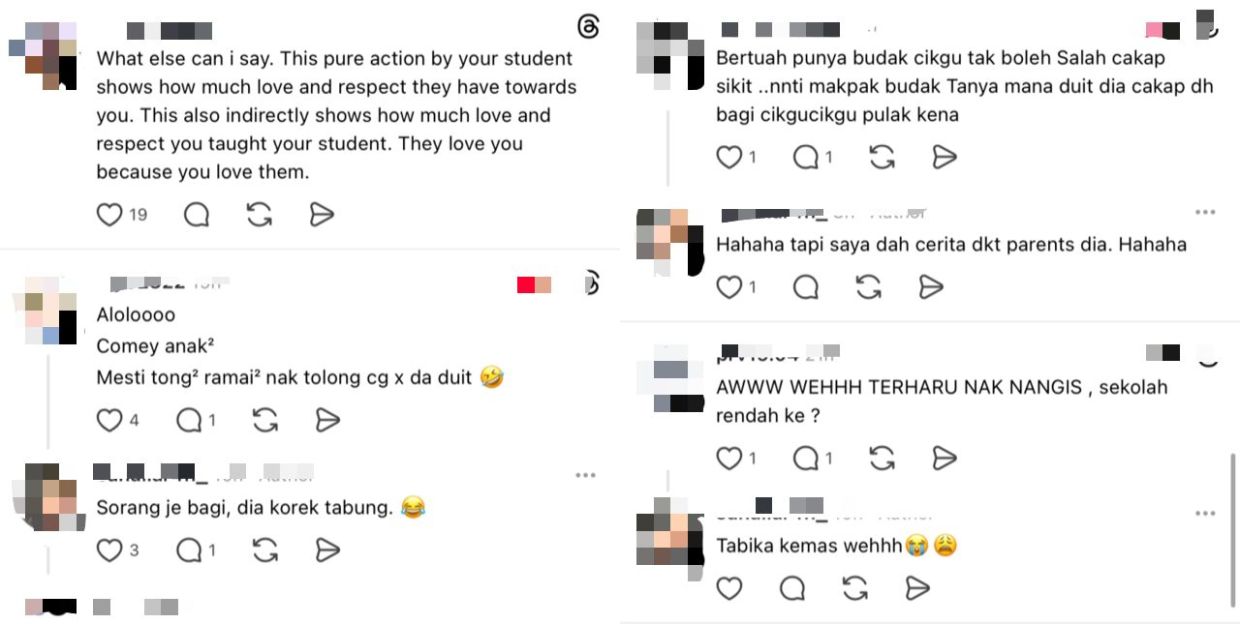Screen dimensions: 1240x624
Task: Like the 'Alolooo Comey anak' comment
Action: [x=109, y=421]
